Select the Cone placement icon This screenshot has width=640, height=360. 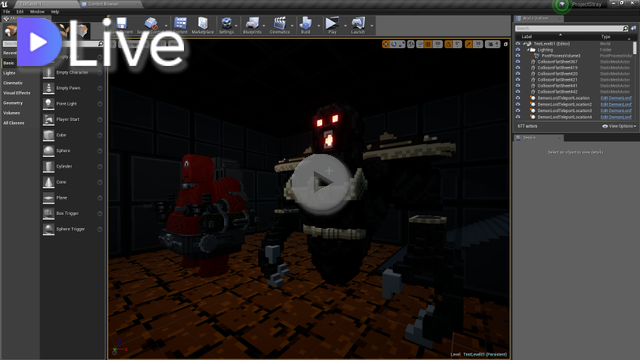[x=49, y=182]
